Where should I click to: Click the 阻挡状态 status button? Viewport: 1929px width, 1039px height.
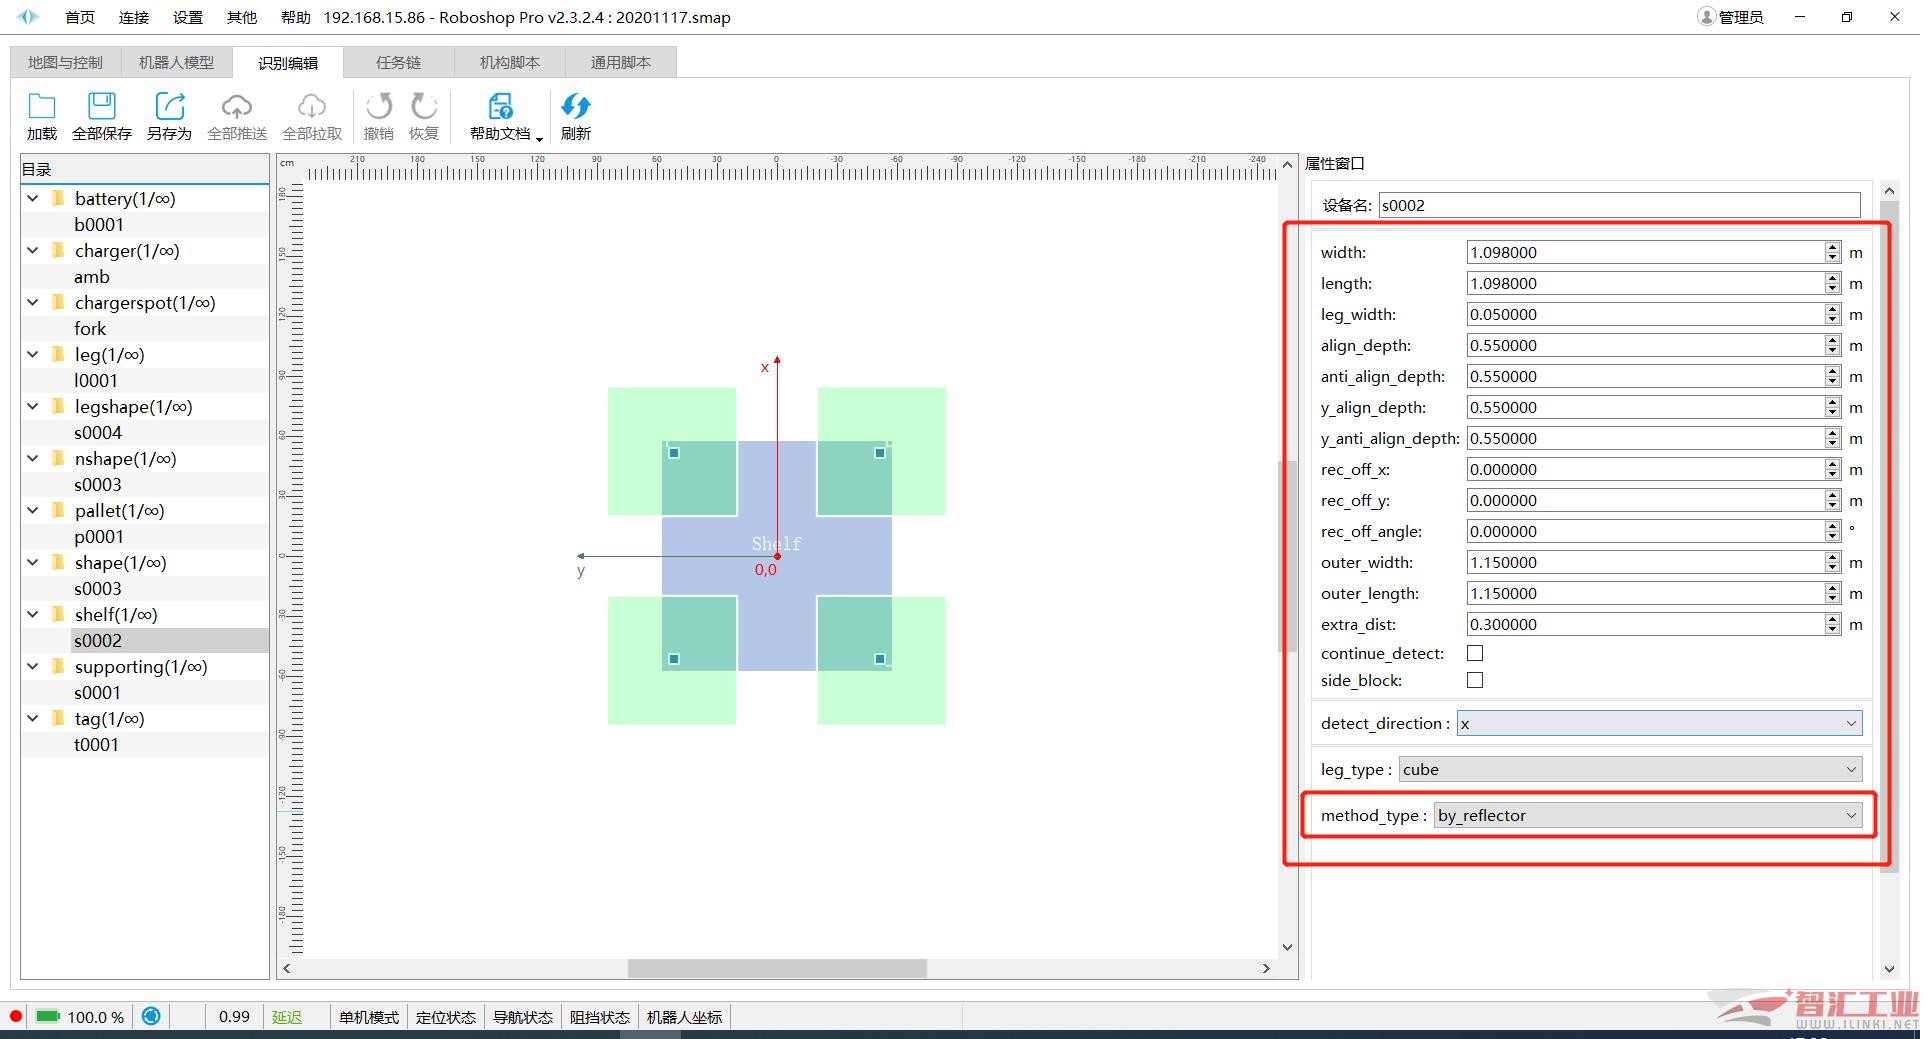pos(600,1017)
